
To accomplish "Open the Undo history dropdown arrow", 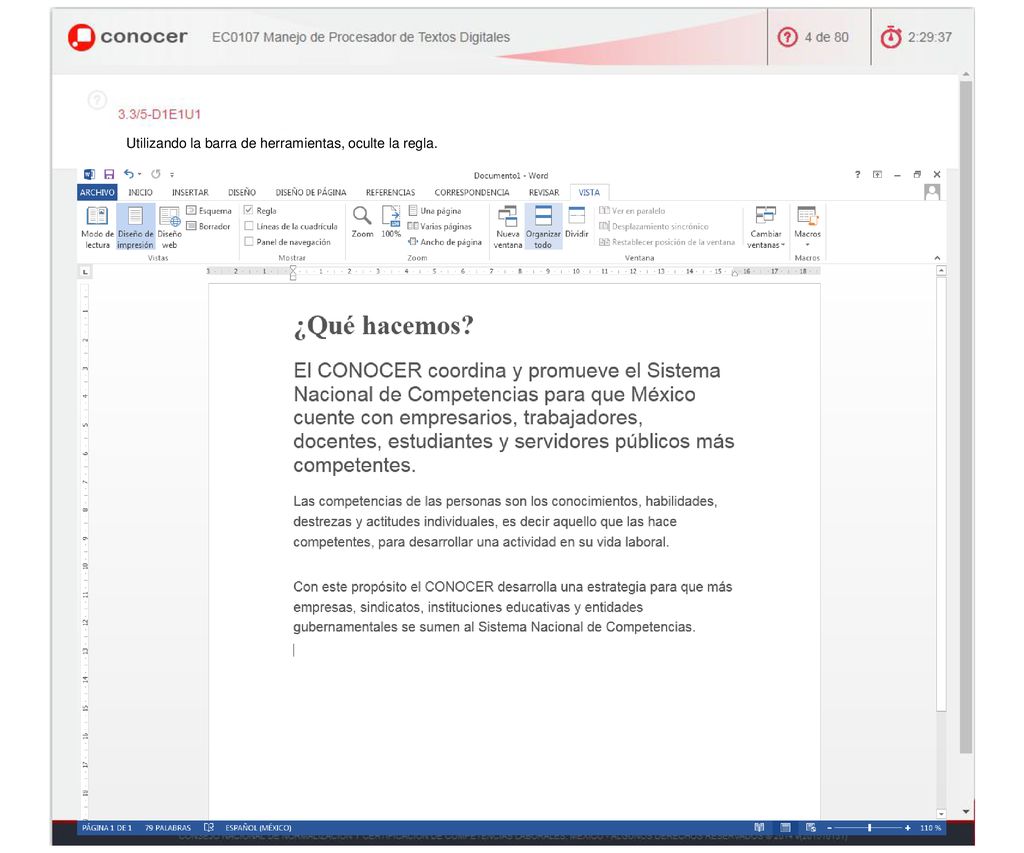I will tap(139, 174).
